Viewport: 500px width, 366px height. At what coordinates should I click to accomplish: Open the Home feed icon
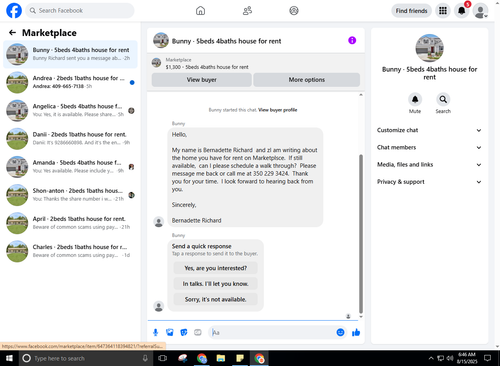[200, 11]
